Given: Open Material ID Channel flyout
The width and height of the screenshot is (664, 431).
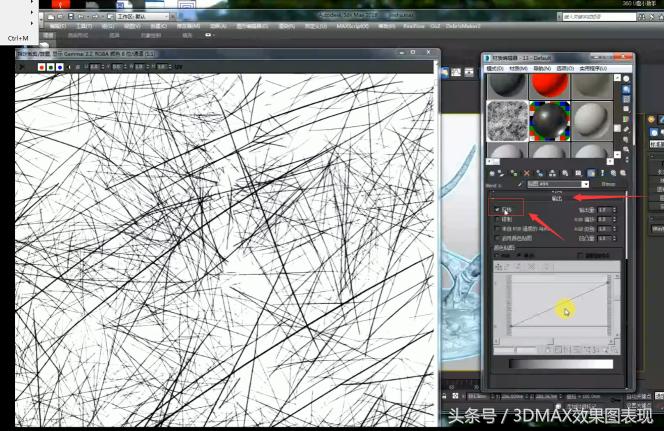Looking at the screenshot, I should [x=578, y=173].
